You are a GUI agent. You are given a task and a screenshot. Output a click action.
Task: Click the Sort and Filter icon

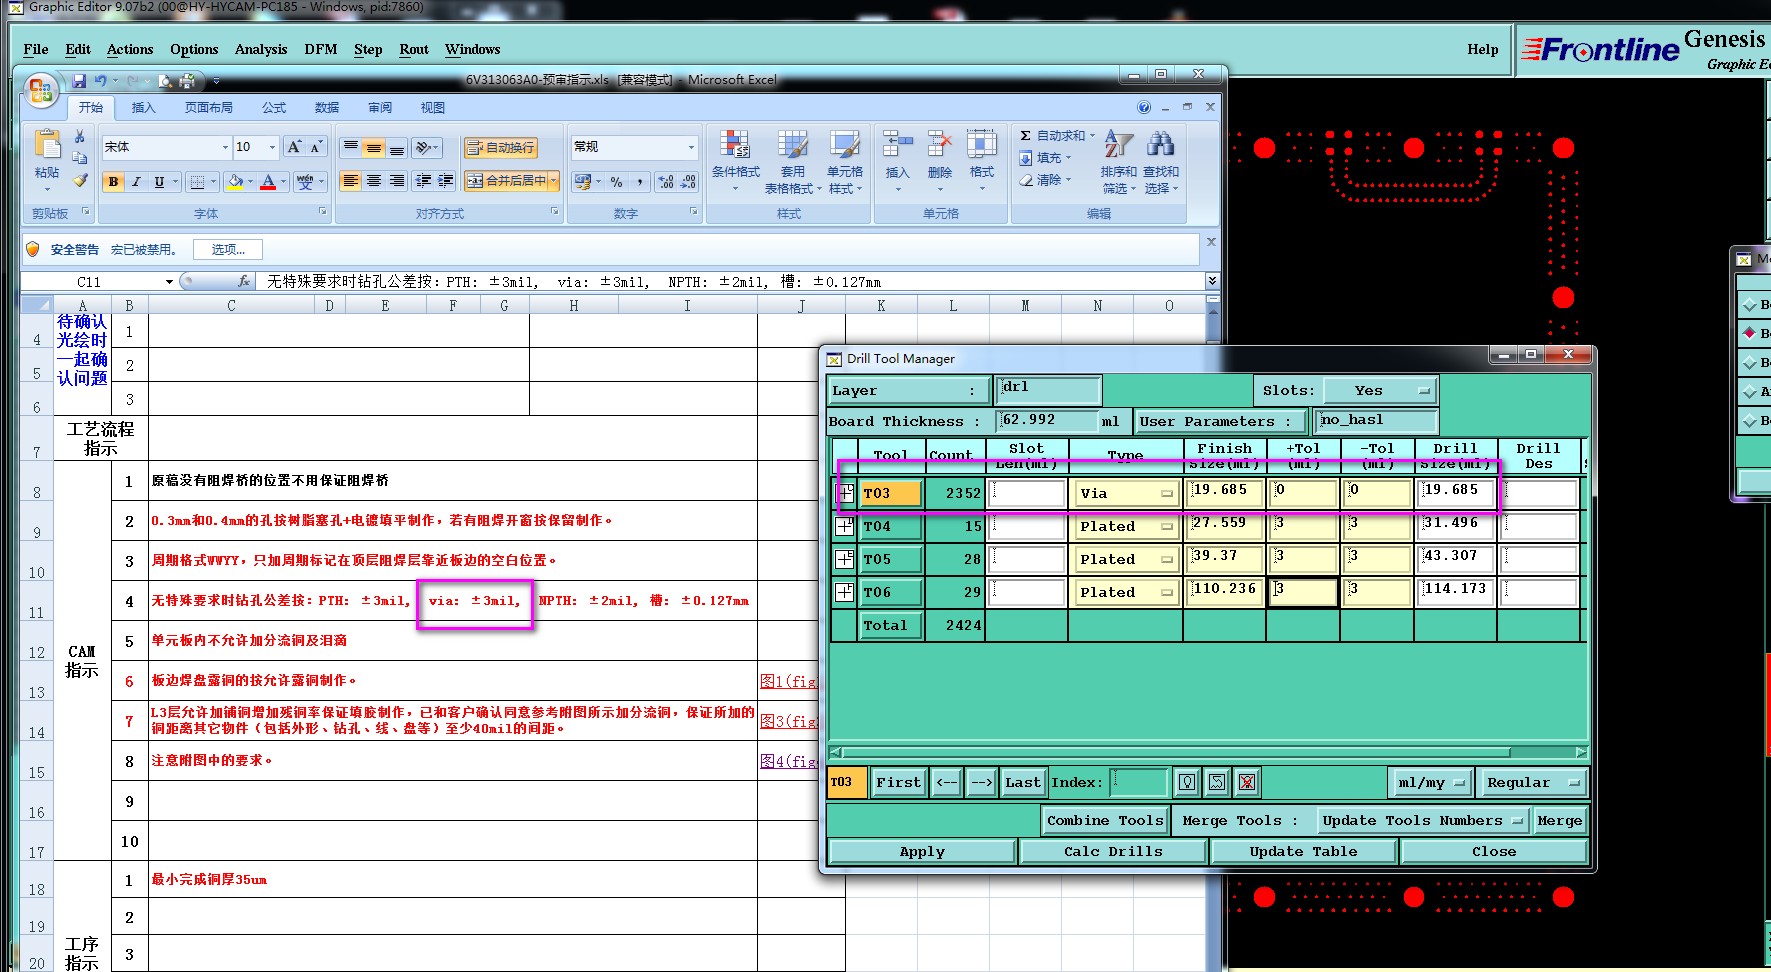click(1118, 145)
